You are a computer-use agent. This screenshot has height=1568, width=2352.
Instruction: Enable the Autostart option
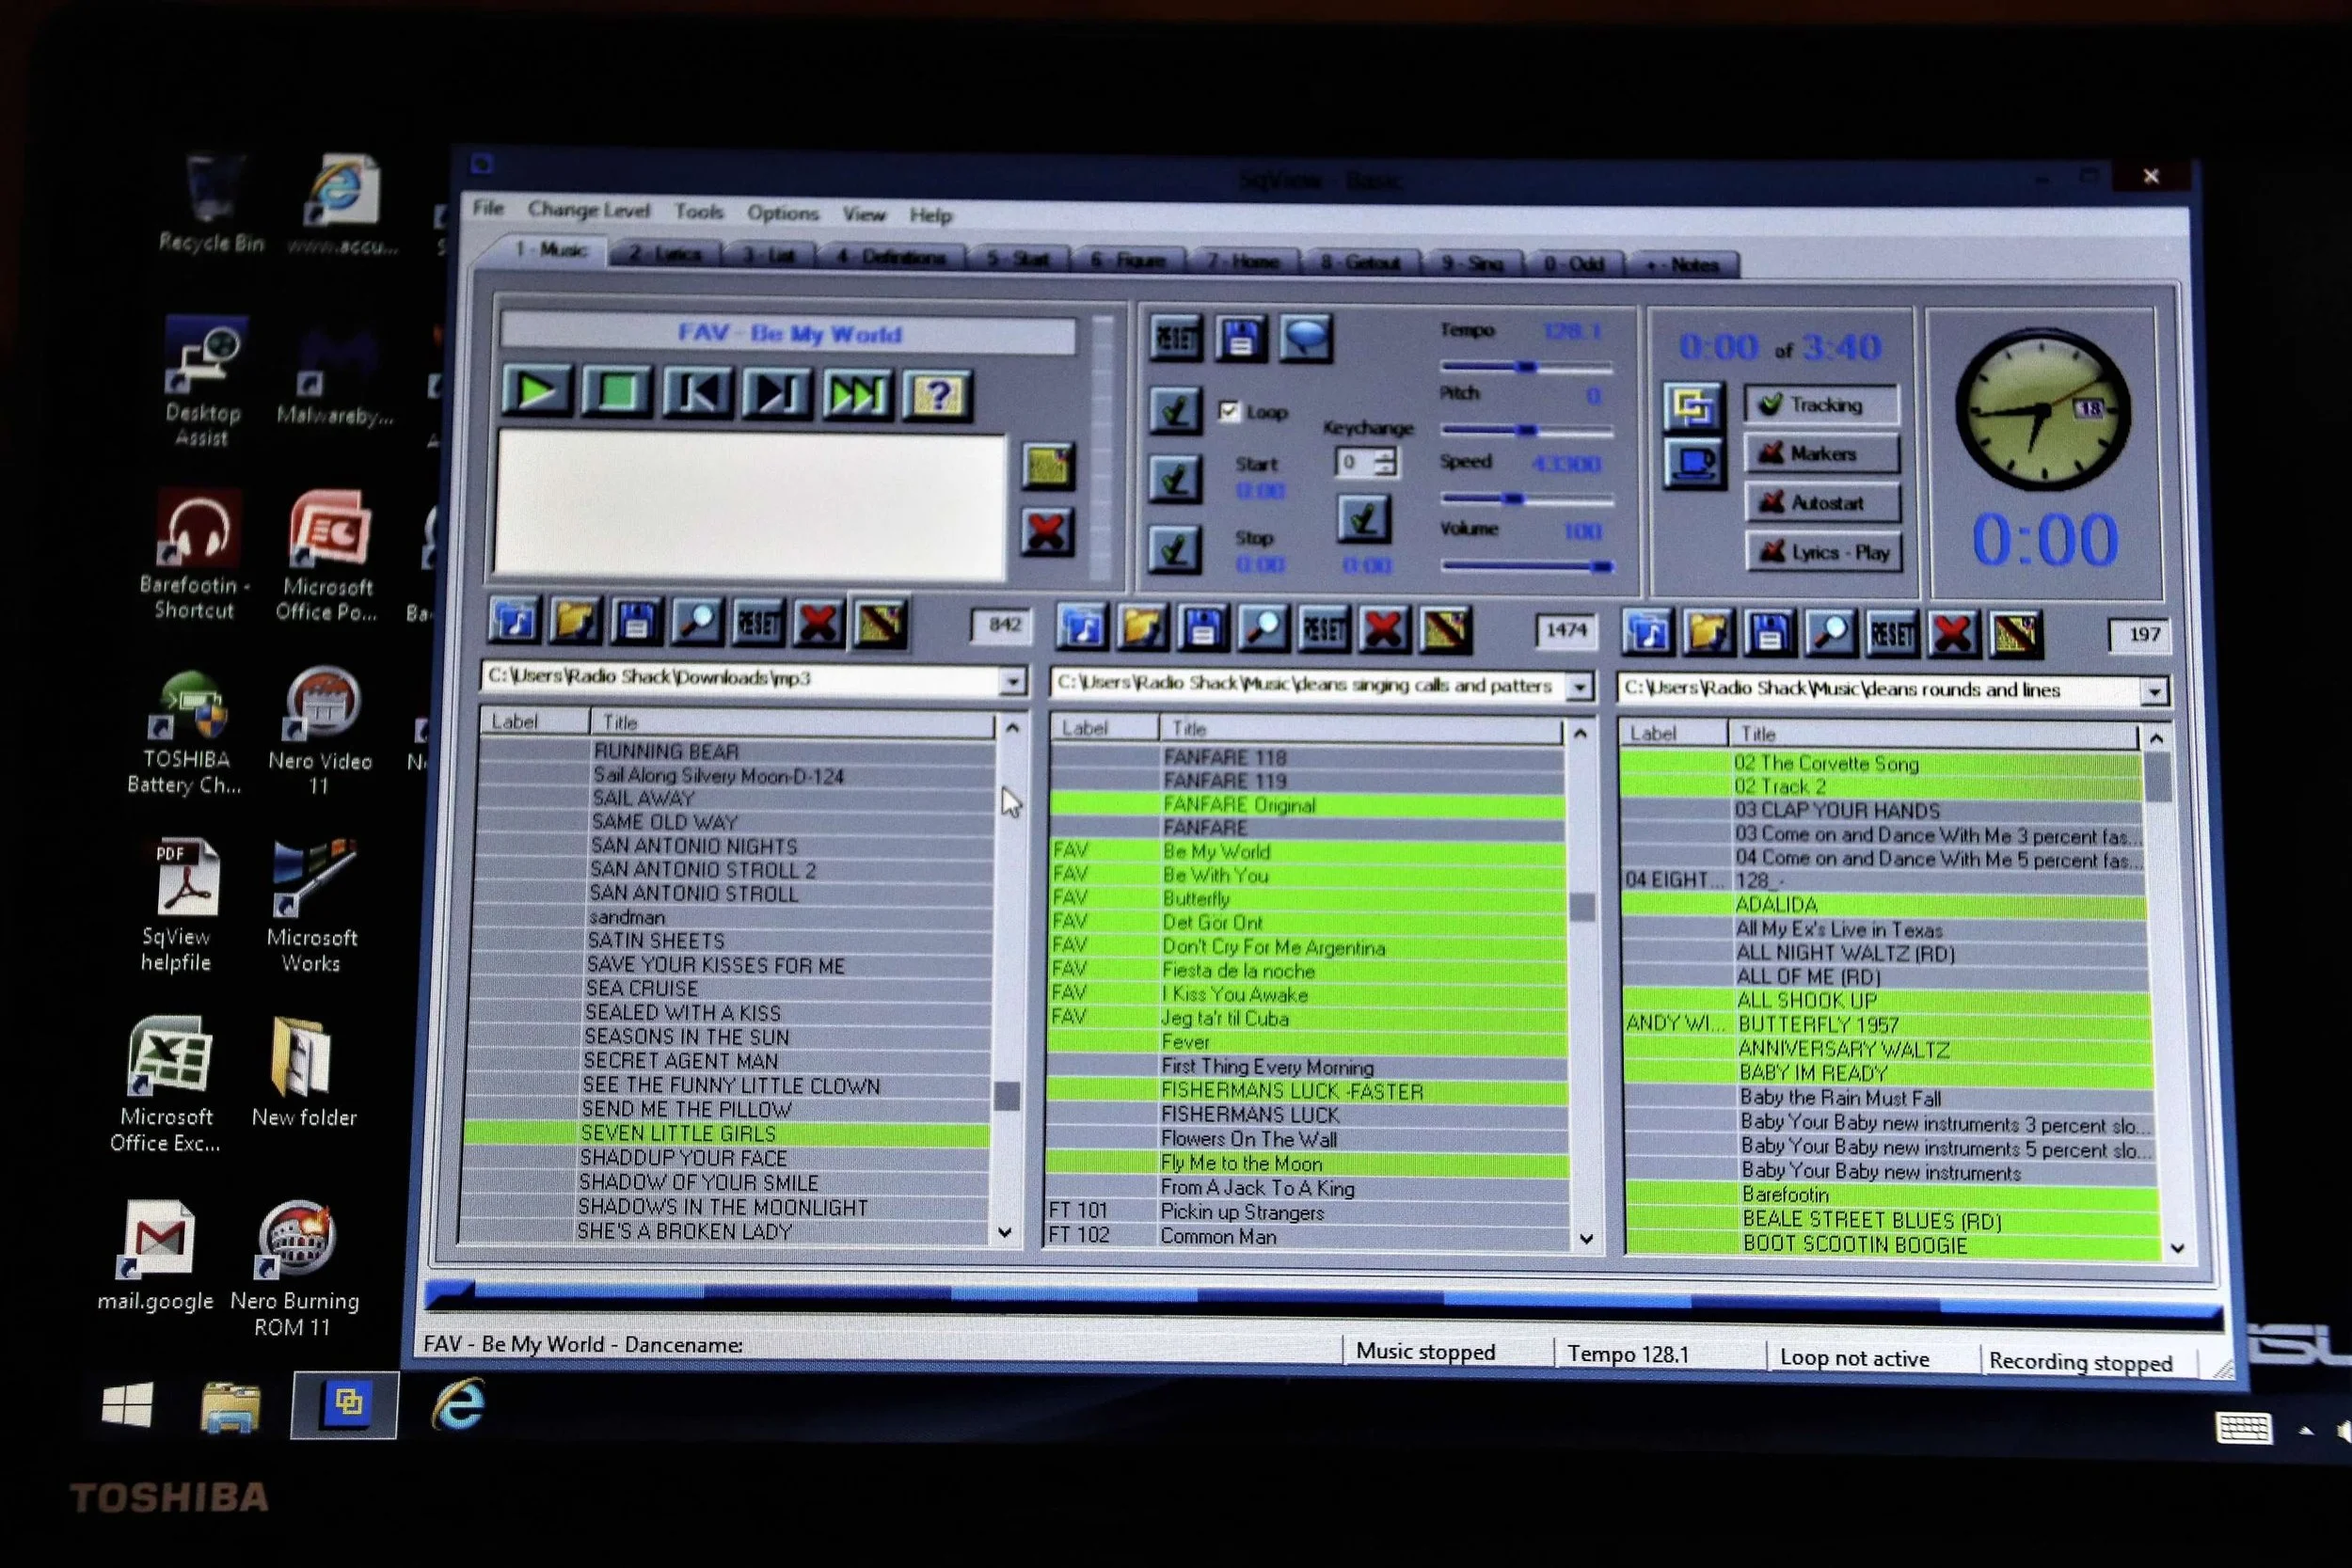[1822, 502]
